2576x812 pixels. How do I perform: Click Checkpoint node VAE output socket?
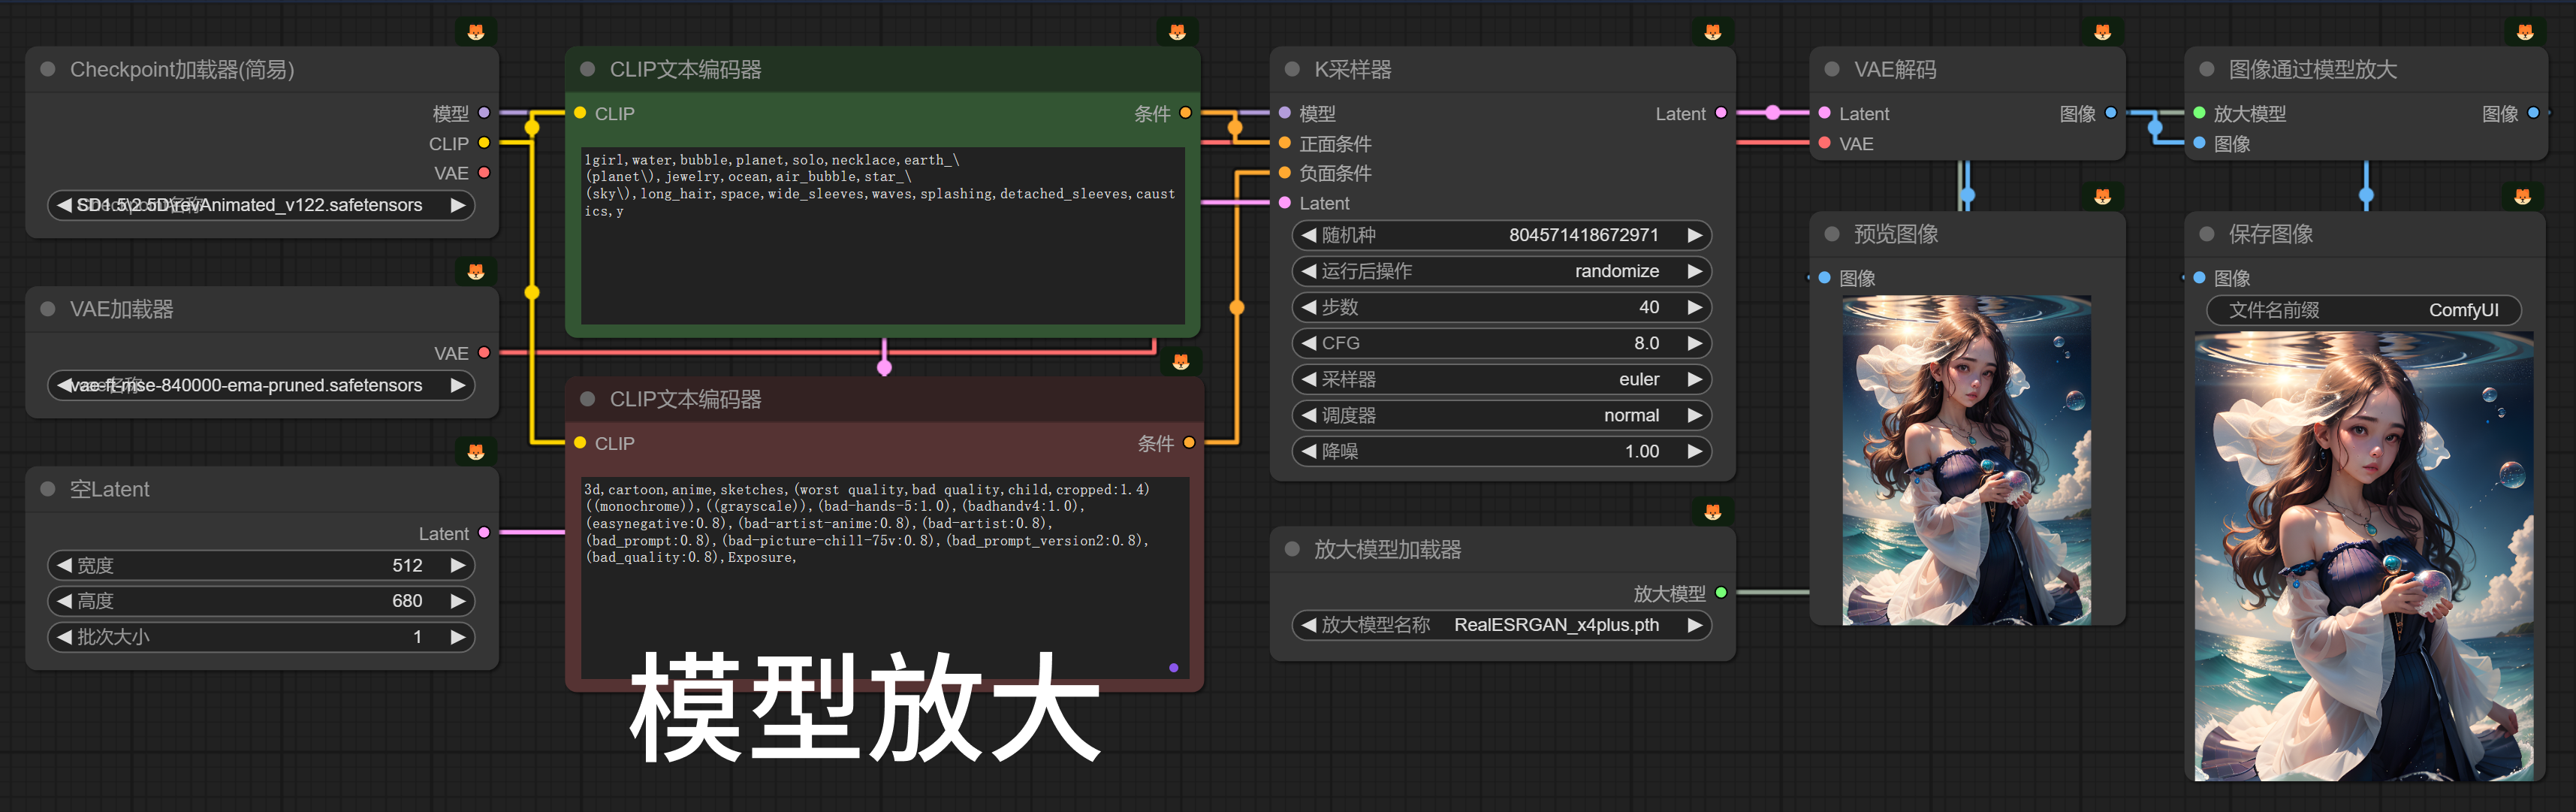pos(484,173)
